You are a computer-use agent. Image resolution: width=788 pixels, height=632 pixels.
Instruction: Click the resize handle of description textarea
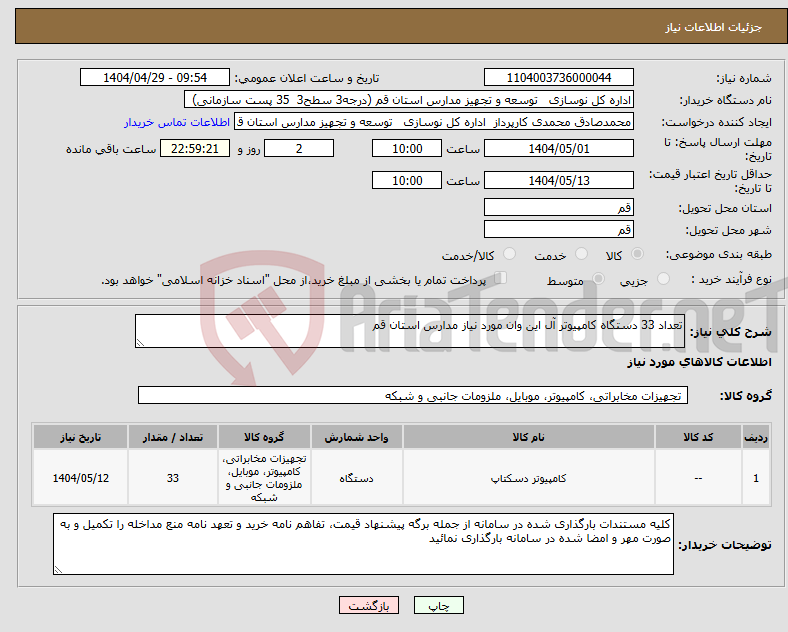140,343
